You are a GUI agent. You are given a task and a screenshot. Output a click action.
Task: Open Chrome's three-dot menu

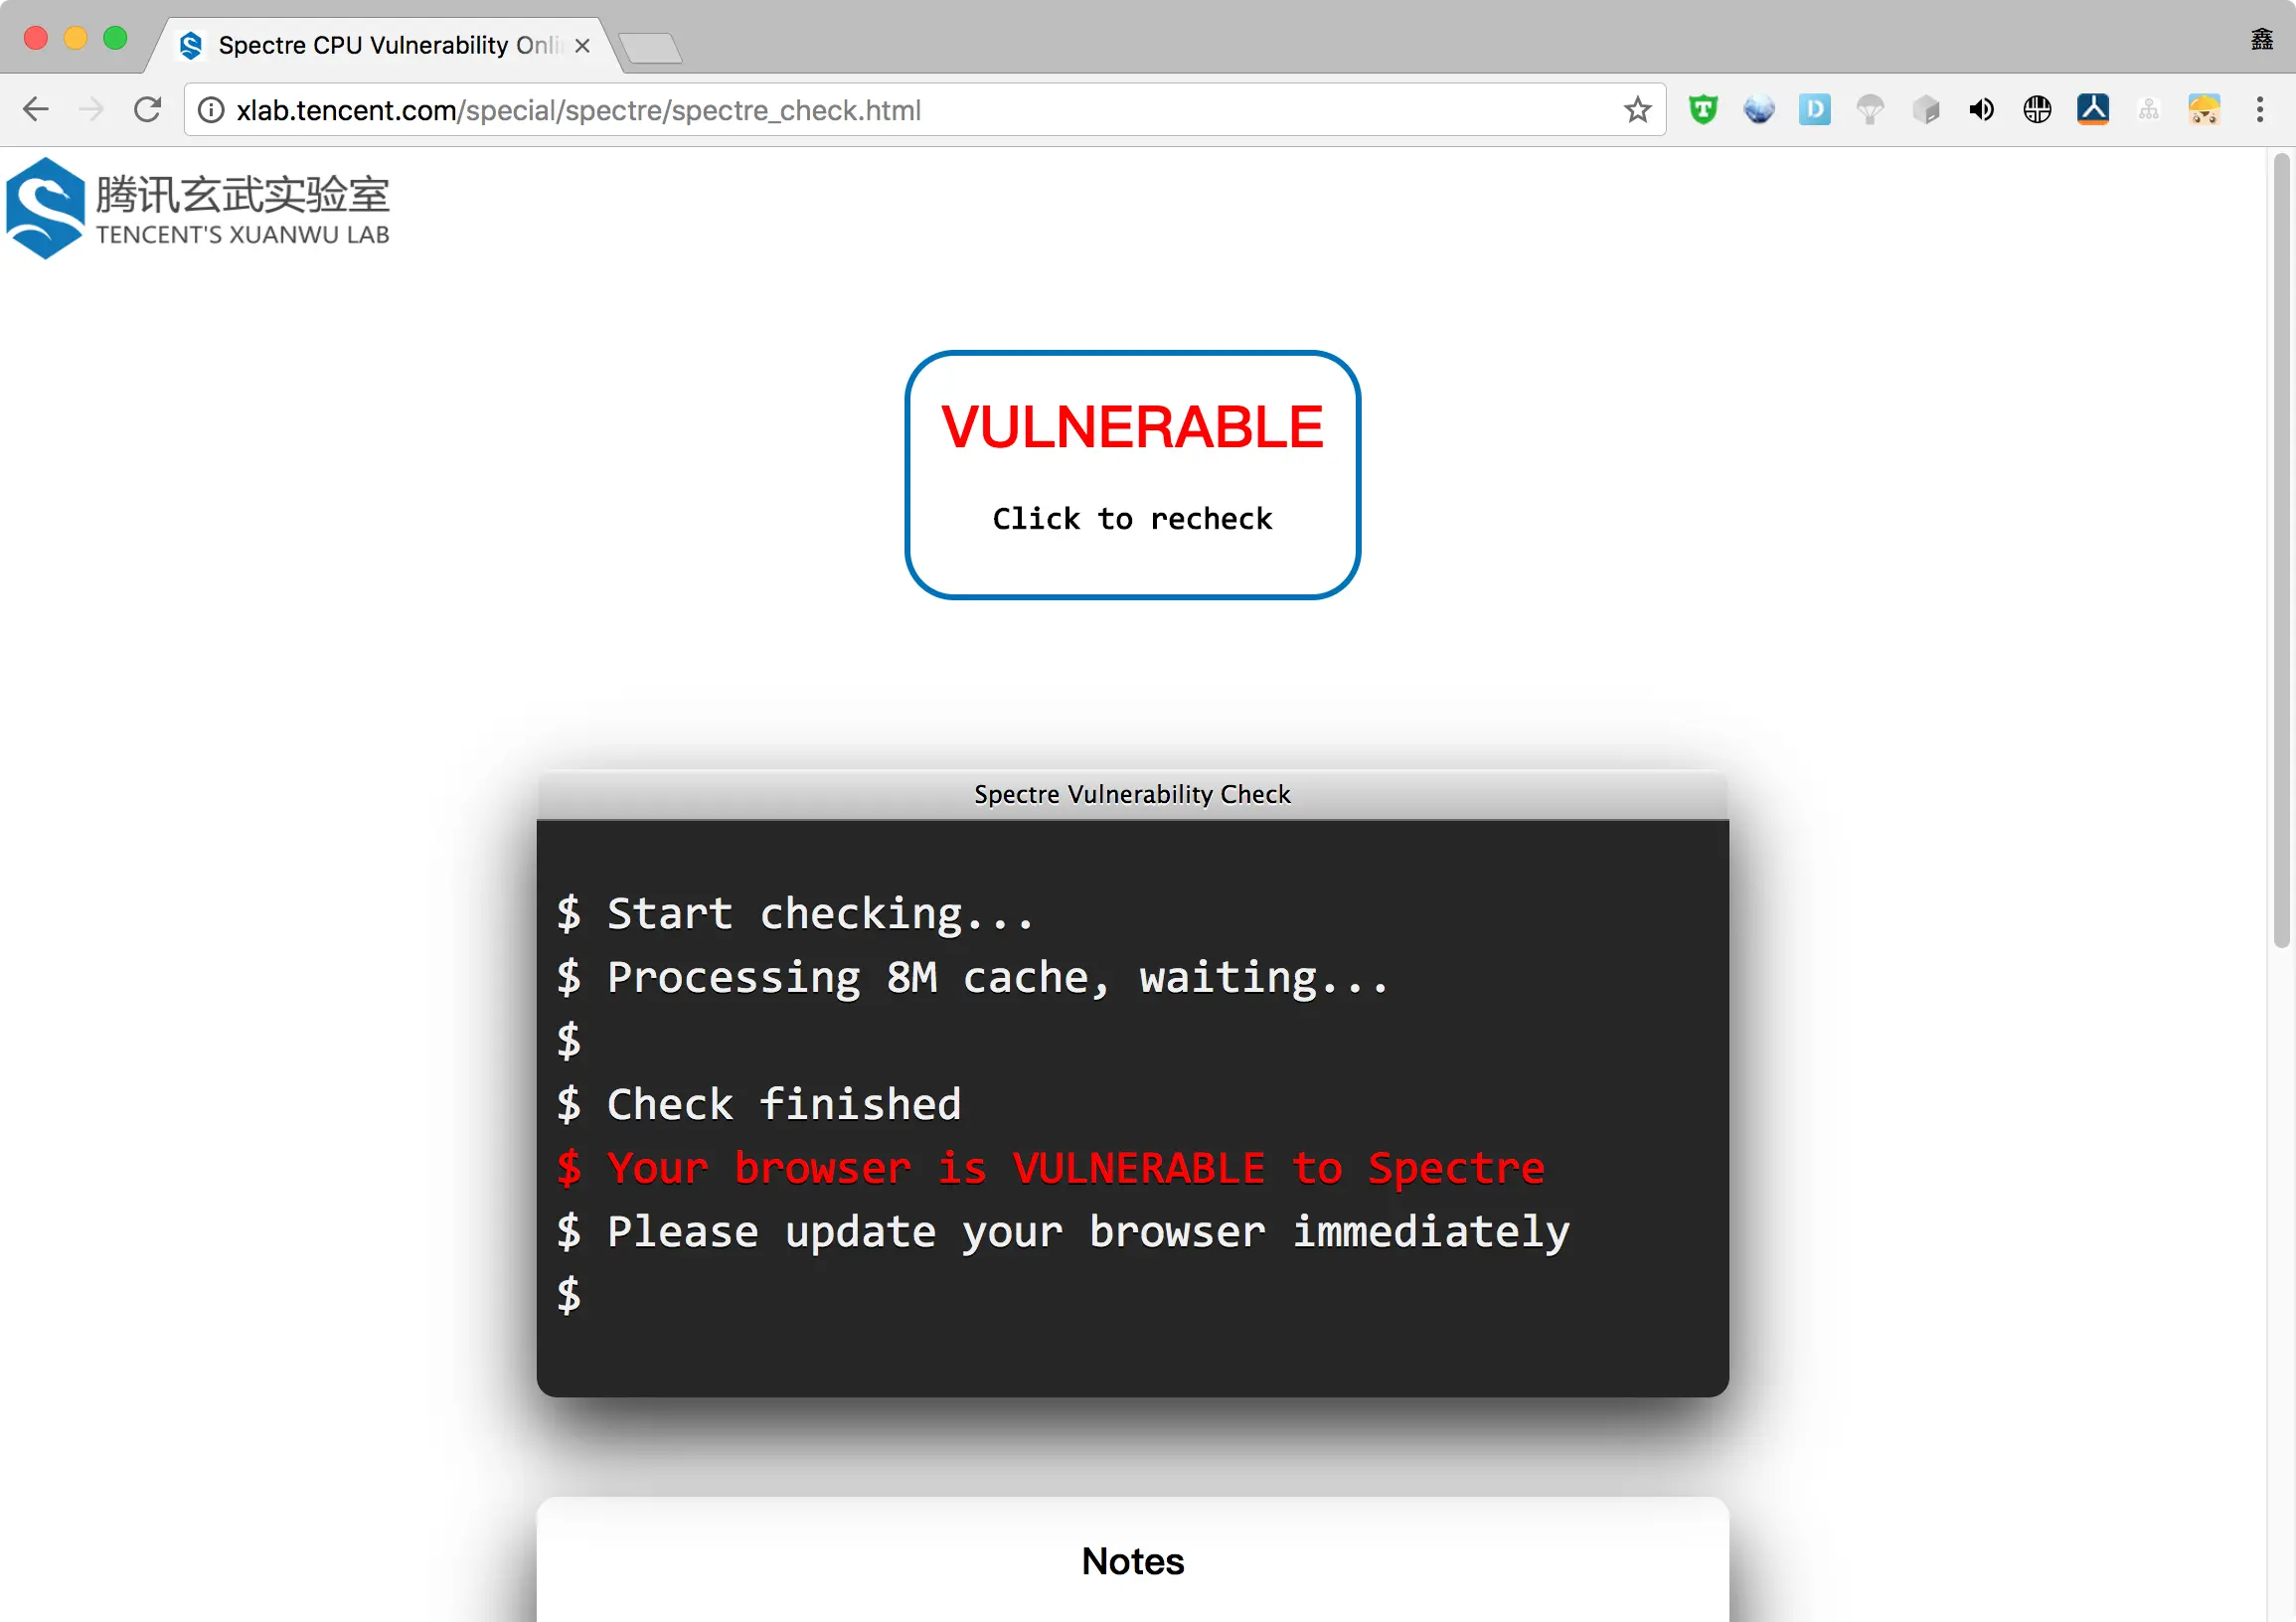click(2260, 109)
